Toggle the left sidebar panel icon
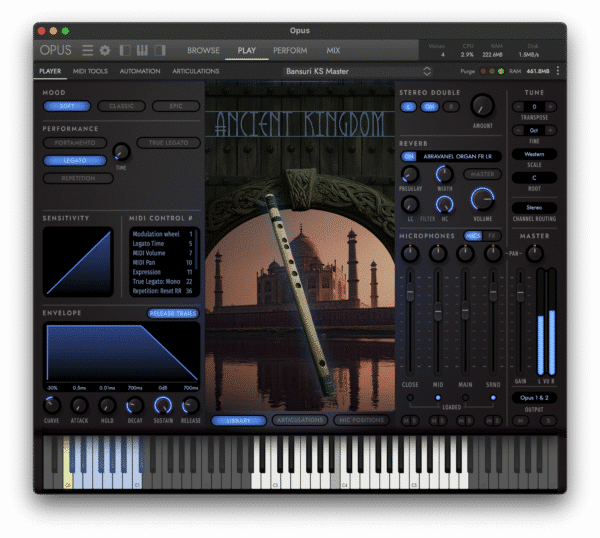The width and height of the screenshot is (600, 538). coord(125,51)
